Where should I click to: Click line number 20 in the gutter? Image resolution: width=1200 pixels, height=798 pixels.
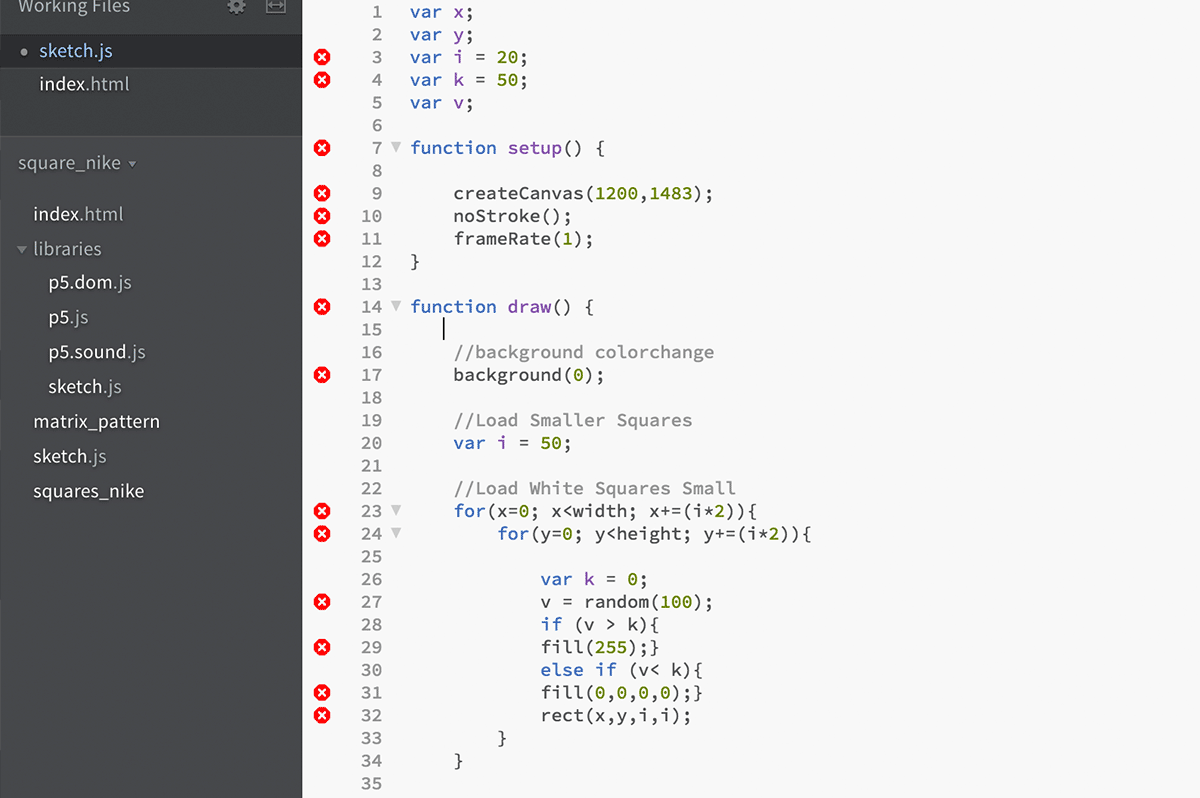point(371,443)
